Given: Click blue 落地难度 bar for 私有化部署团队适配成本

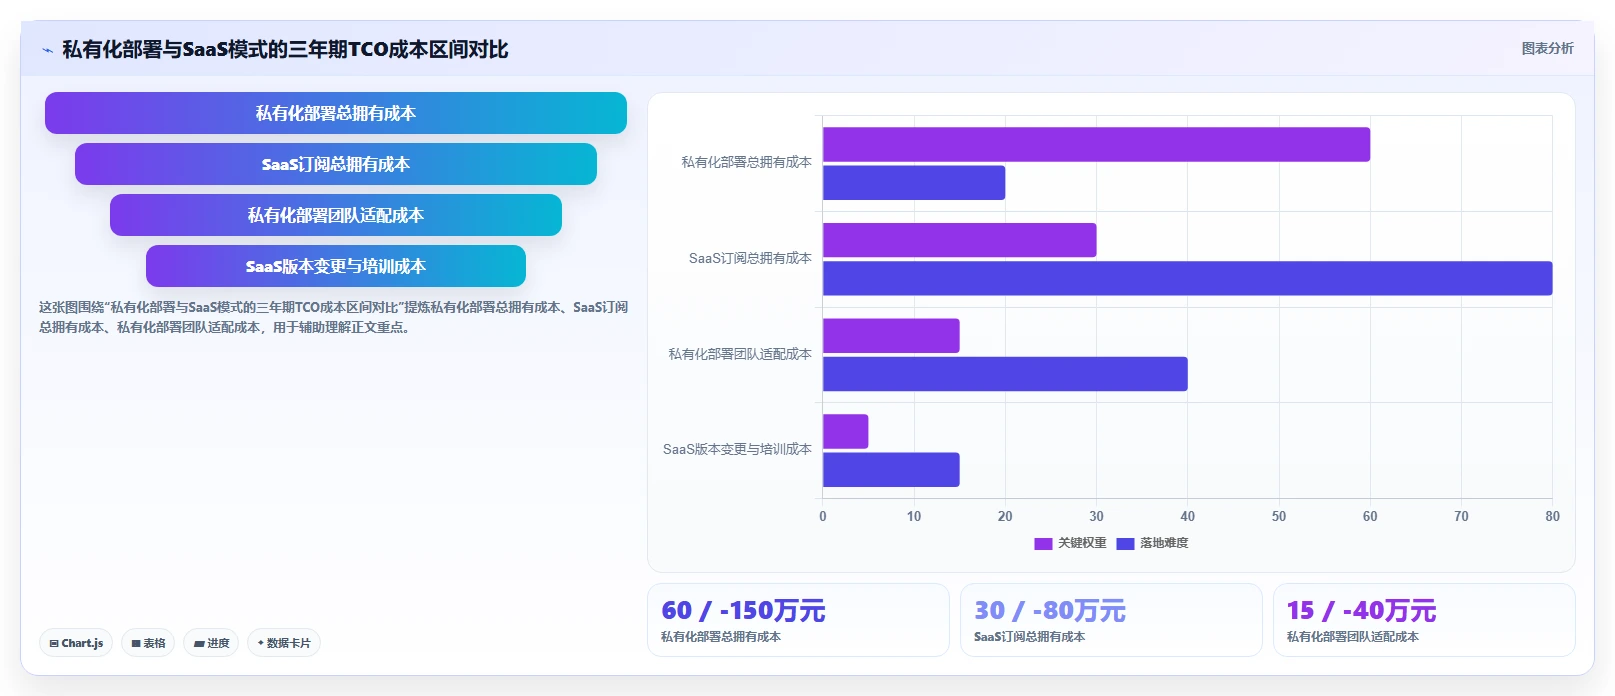Looking at the screenshot, I should click(1005, 374).
